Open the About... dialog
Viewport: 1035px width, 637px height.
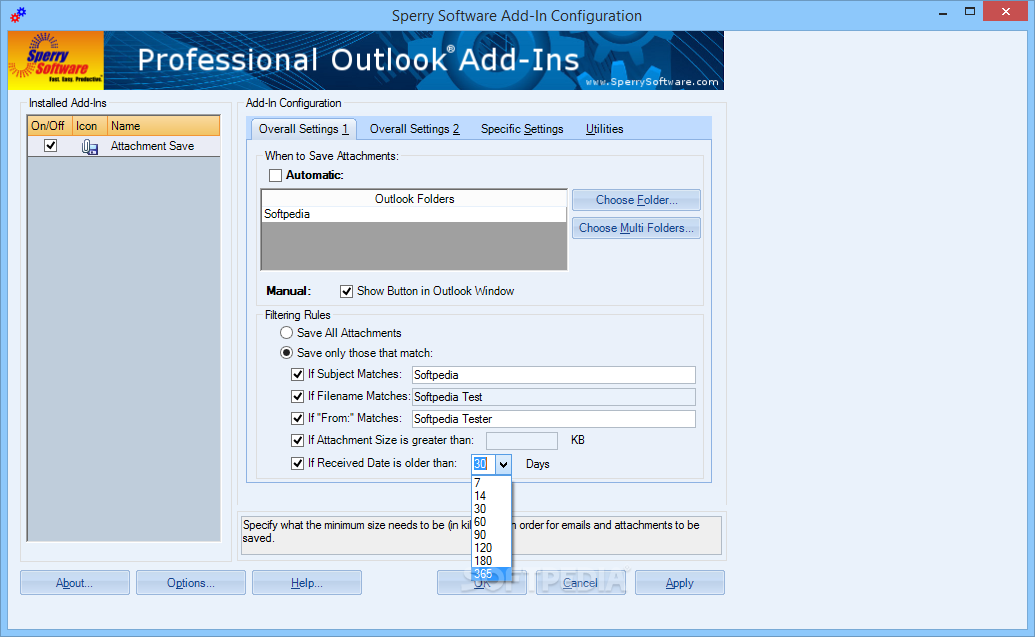75,583
